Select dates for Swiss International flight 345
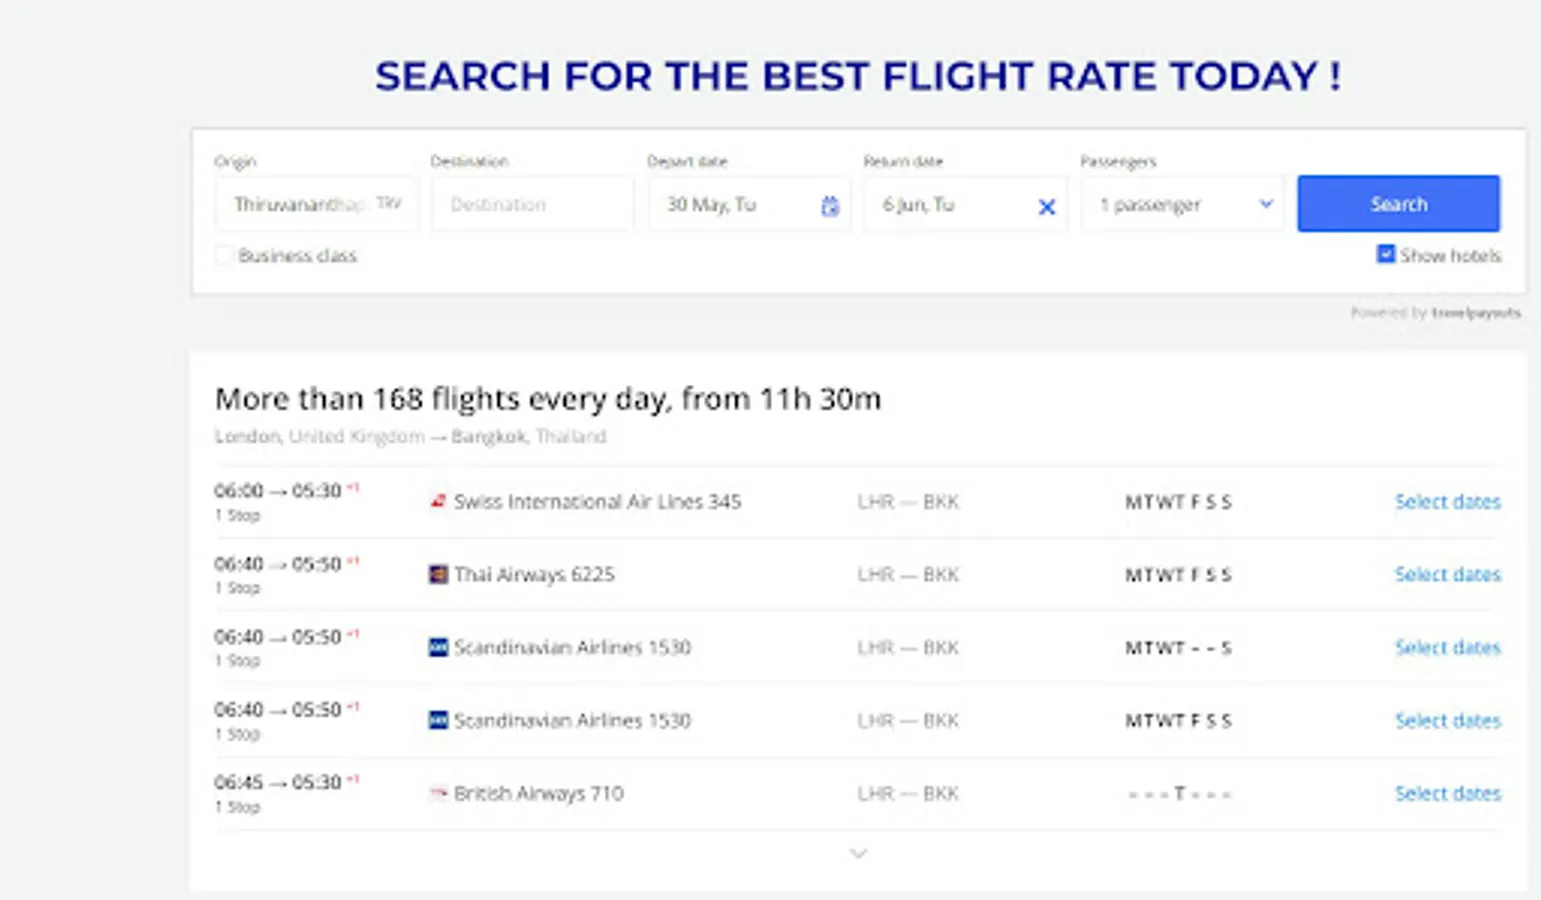This screenshot has width=1541, height=900. point(1447,502)
